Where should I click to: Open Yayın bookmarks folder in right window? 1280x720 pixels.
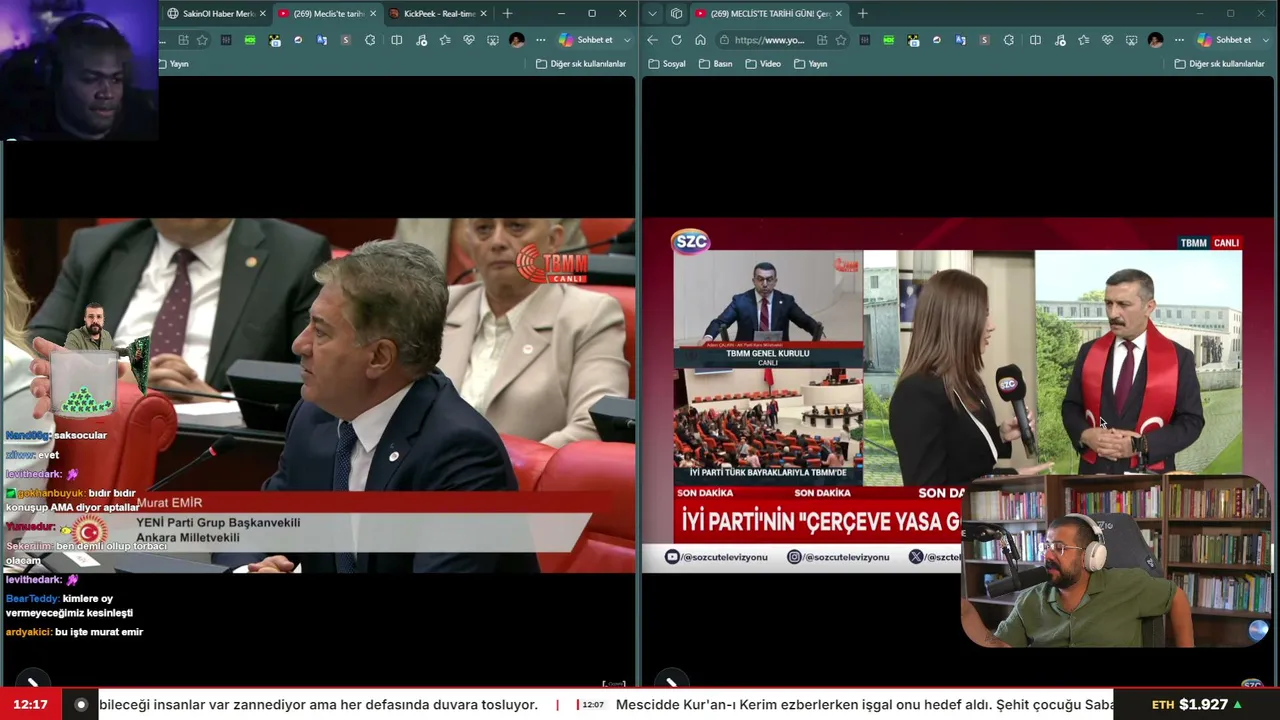[811, 64]
